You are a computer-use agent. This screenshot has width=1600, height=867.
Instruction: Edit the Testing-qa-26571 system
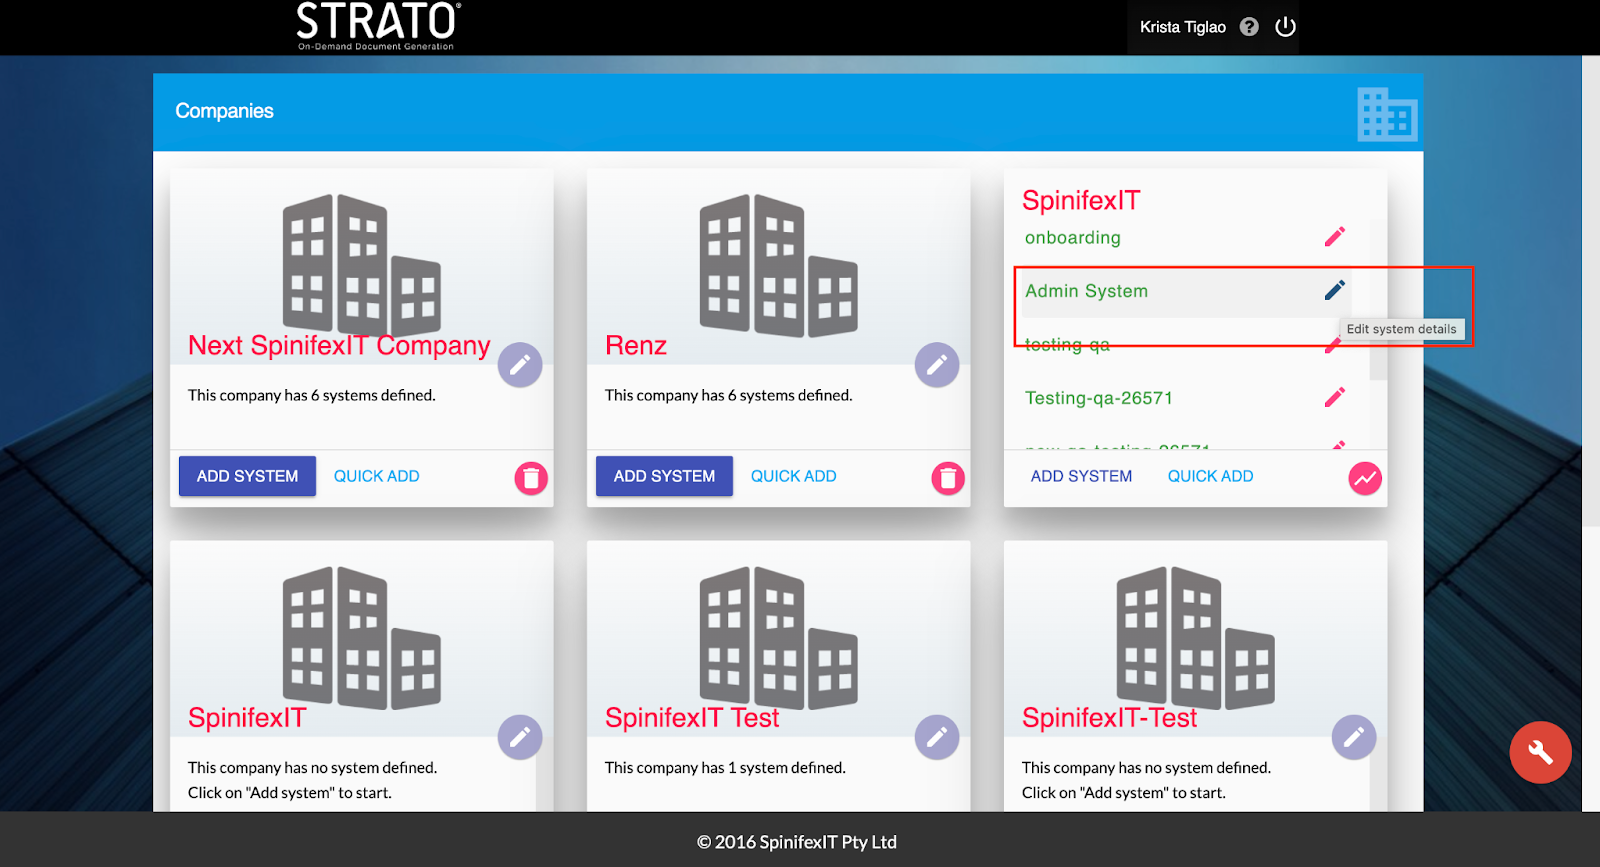(x=1335, y=398)
